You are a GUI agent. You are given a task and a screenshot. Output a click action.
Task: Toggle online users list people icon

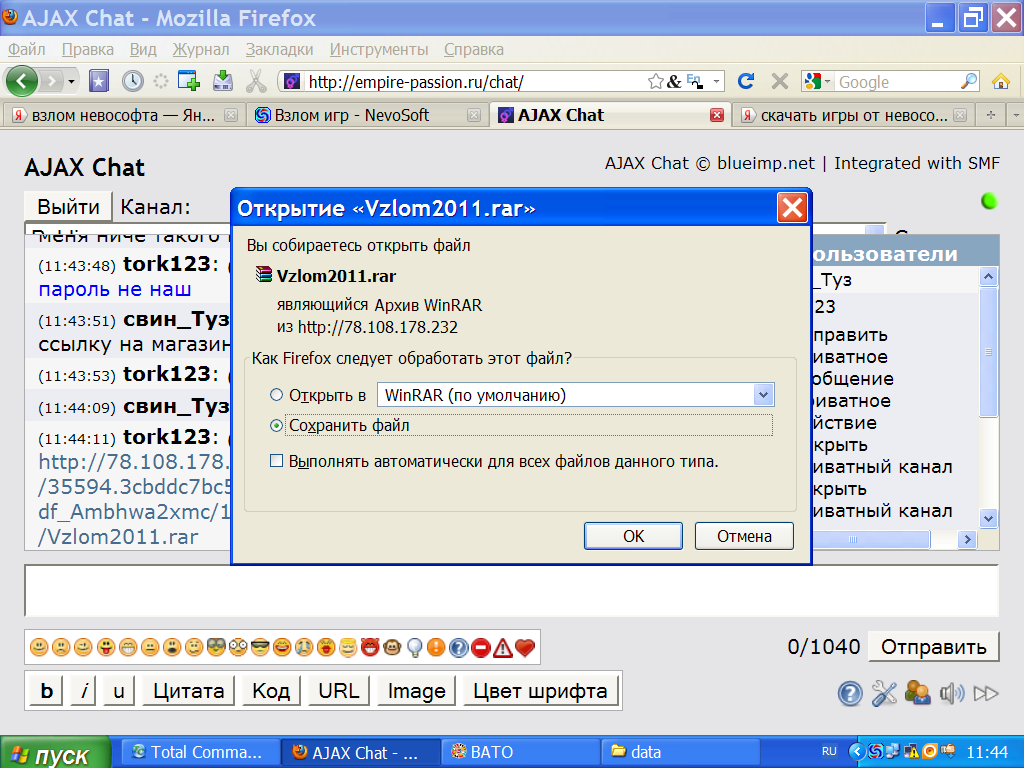coord(918,694)
